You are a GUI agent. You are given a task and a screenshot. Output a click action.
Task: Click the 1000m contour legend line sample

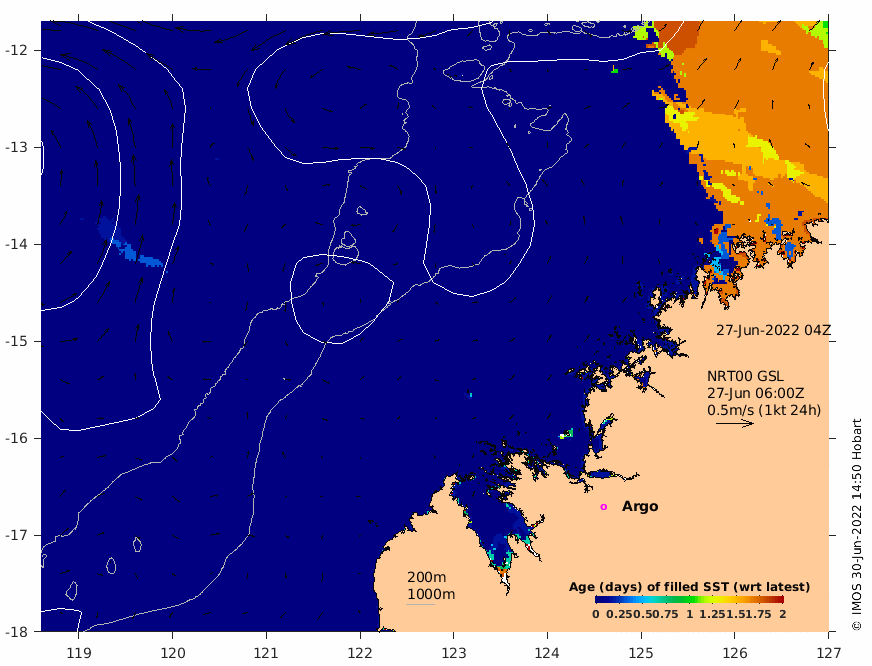tap(420, 604)
